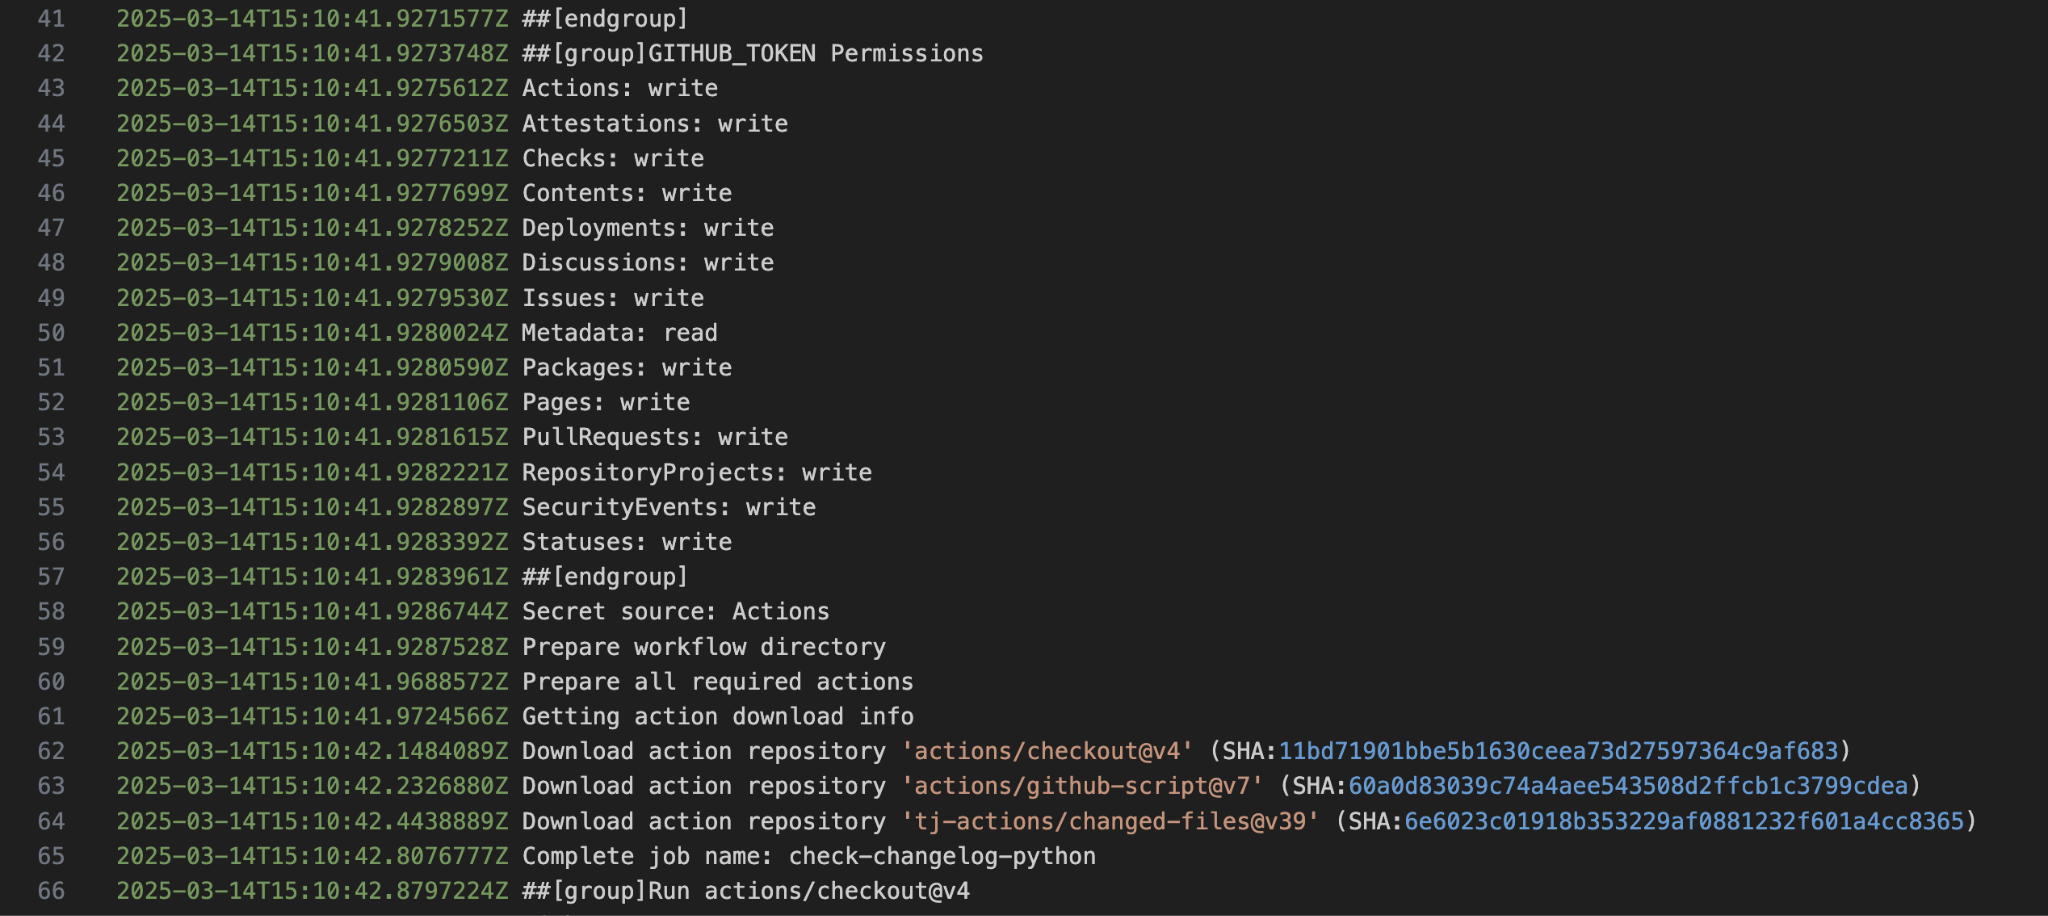Screen dimensions: 2048x916
Task: Click the 'Contents: write' permission line
Action: (626, 193)
